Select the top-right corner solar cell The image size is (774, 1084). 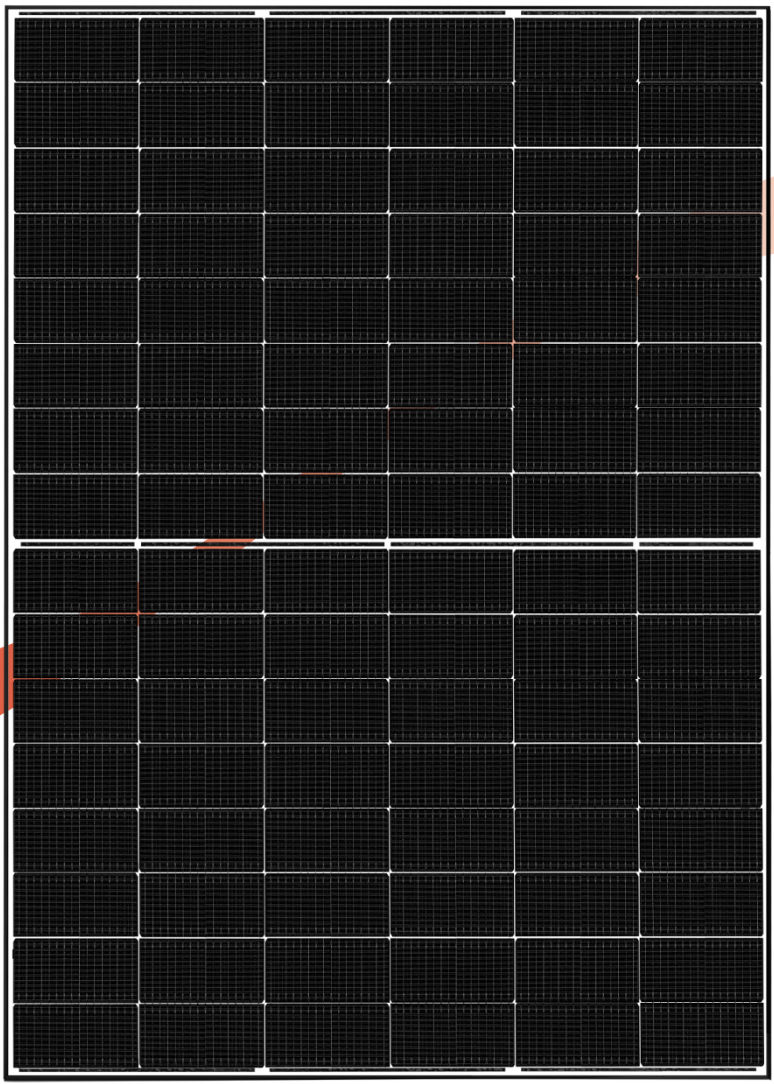[700, 50]
